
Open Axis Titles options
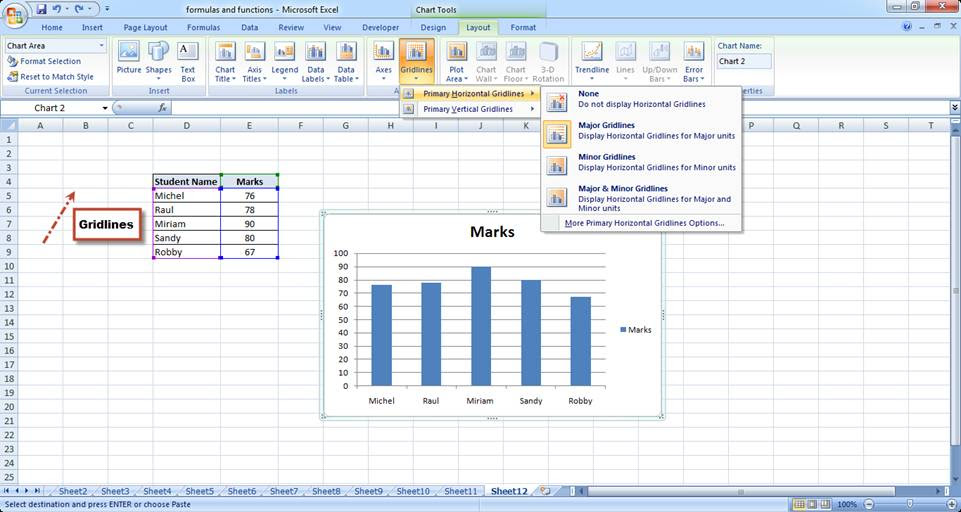(254, 61)
